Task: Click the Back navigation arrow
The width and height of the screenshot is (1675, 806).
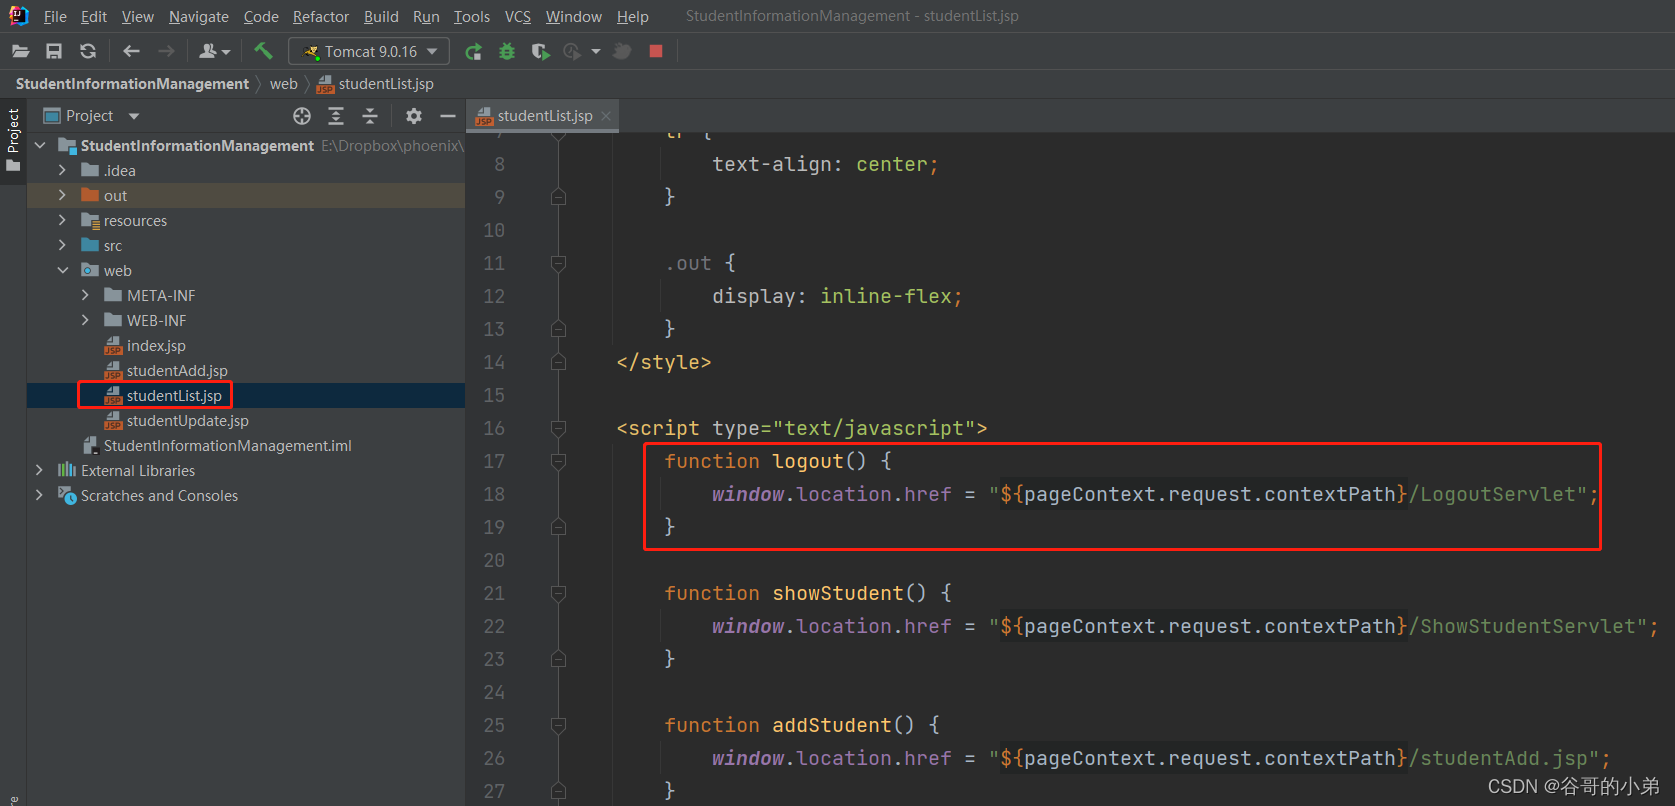Action: pyautogui.click(x=131, y=51)
